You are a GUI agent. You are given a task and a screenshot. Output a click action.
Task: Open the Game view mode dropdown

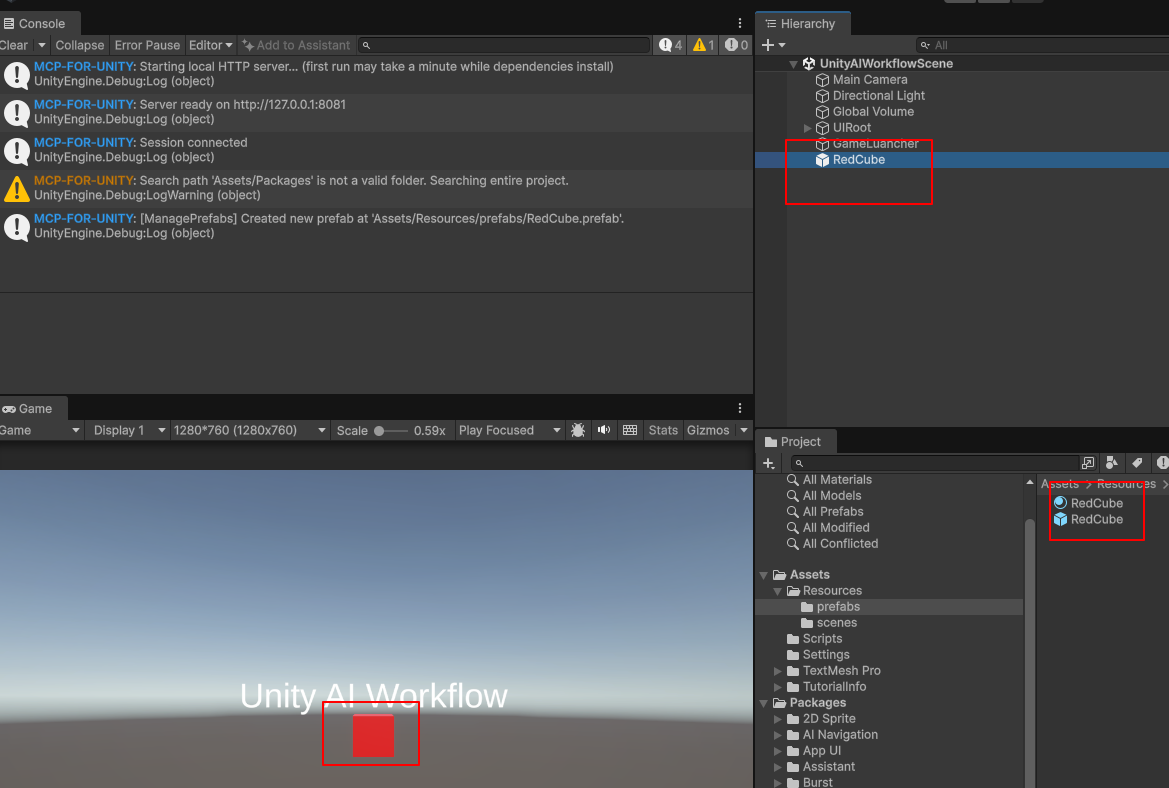pyautogui.click(x=40, y=430)
